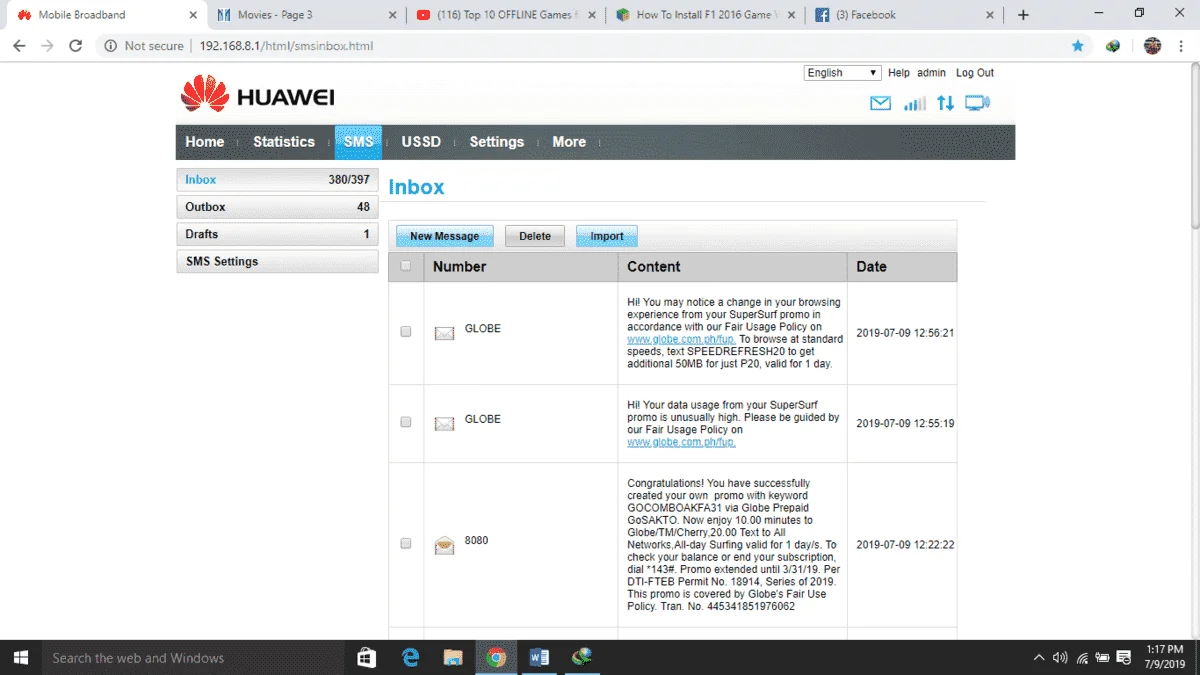1200x675 pixels.
Task: Click the Help link
Action: point(899,73)
